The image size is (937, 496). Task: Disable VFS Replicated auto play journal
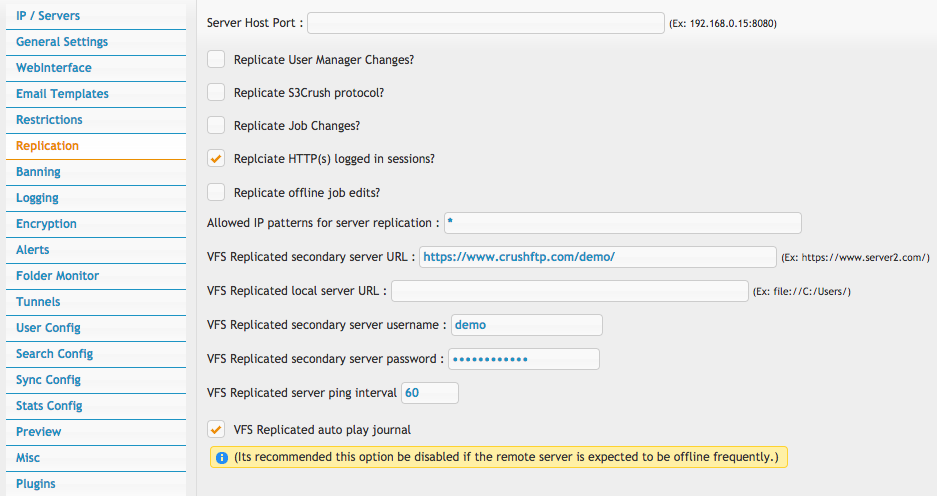216,429
